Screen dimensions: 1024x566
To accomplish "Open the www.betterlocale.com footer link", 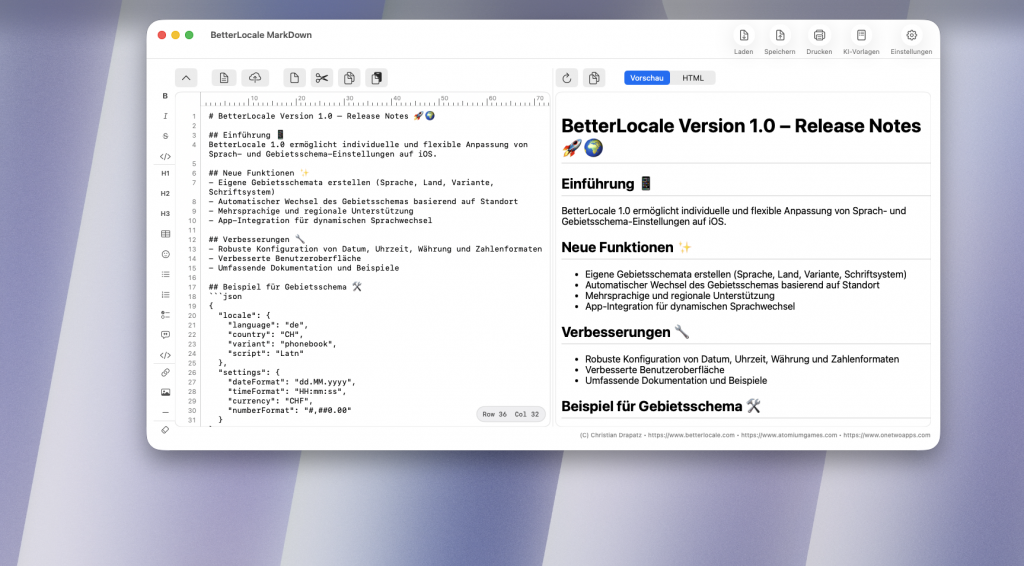I will pyautogui.click(x=691, y=435).
